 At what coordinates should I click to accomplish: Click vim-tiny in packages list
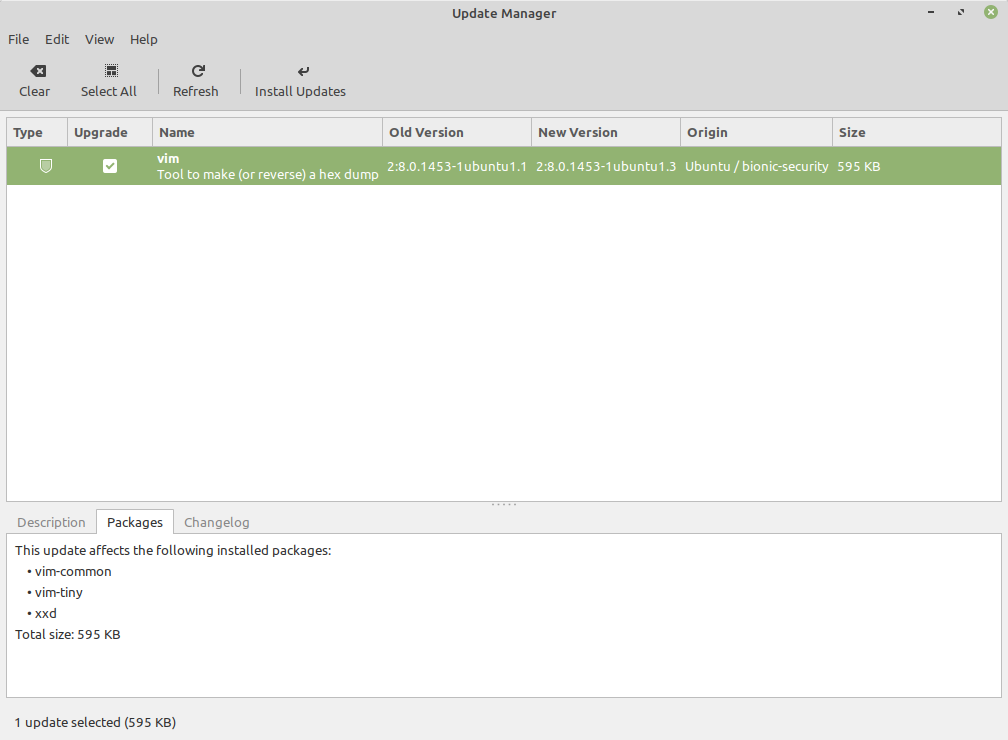[58, 592]
